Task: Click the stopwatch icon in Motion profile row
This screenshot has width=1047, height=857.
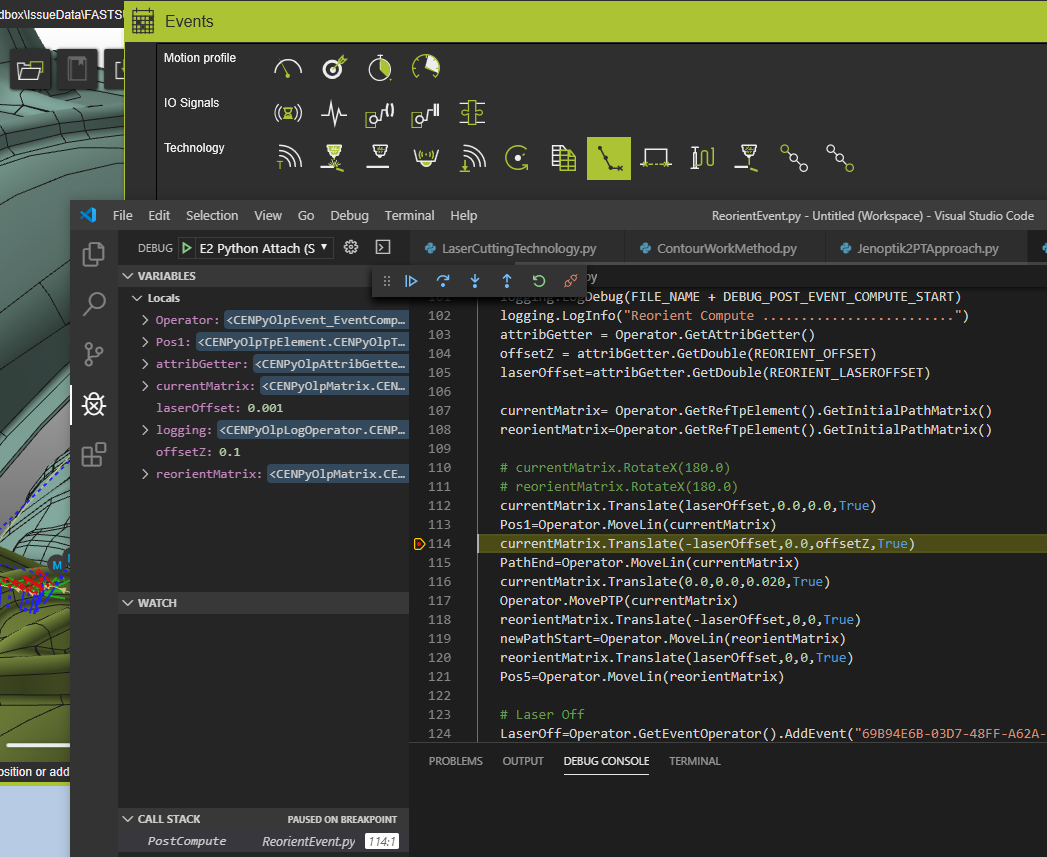Action: pyautogui.click(x=379, y=67)
